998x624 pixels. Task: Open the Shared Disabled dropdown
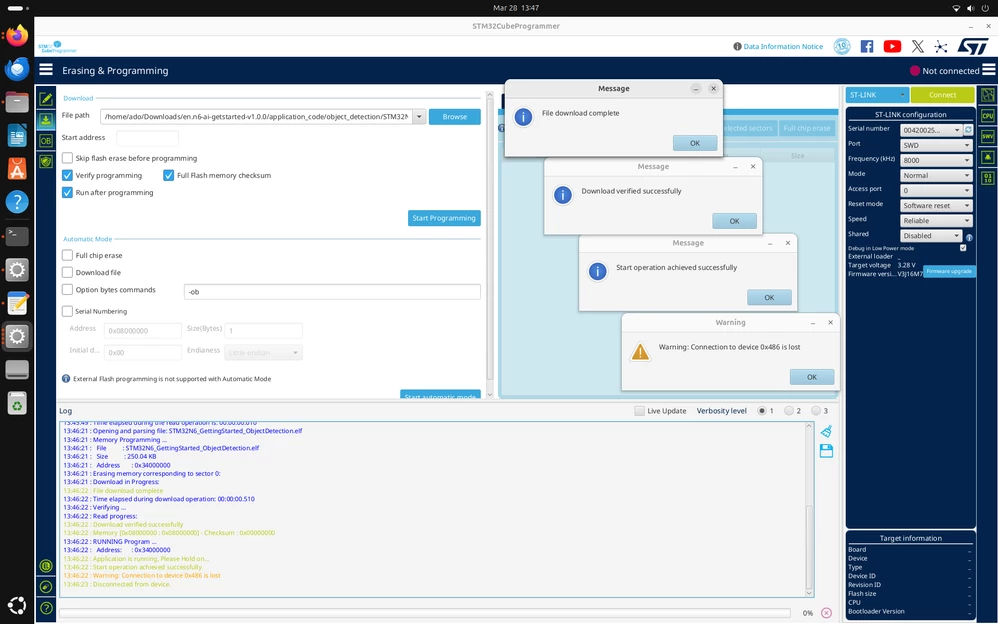point(931,236)
